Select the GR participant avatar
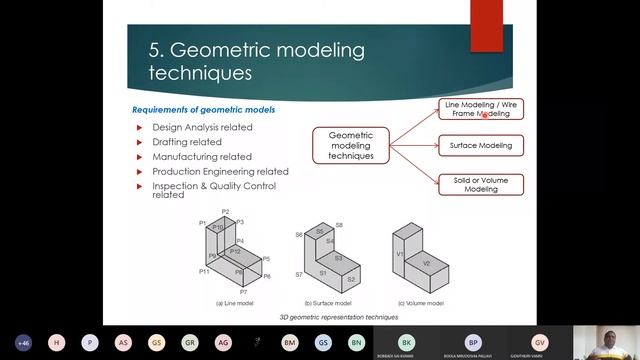Viewport: 640px width, 360px height. (190, 343)
